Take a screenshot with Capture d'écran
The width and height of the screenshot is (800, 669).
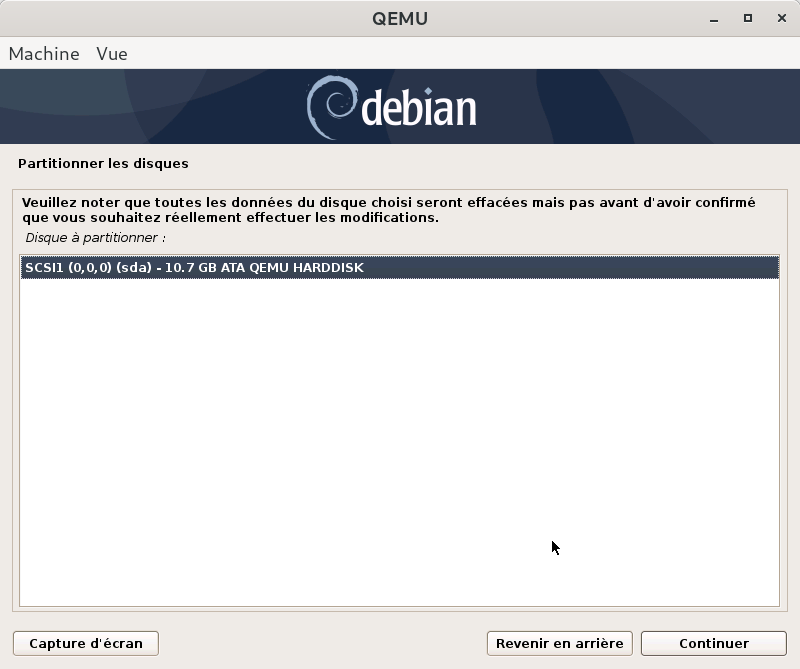[86, 643]
